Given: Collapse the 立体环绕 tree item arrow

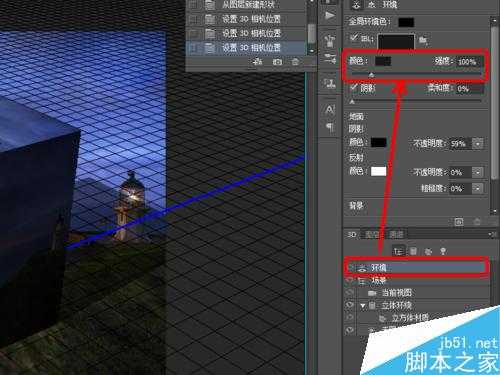Looking at the screenshot, I should 363,305.
